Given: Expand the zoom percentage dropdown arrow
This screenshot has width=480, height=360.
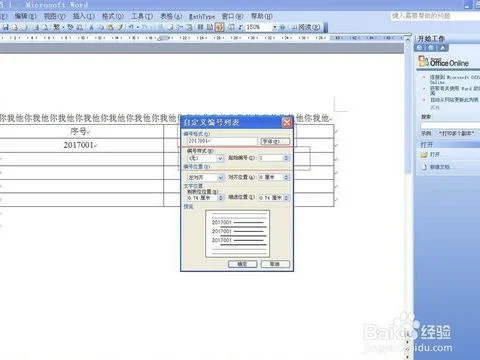Looking at the screenshot, I should pyautogui.click(x=275, y=27).
